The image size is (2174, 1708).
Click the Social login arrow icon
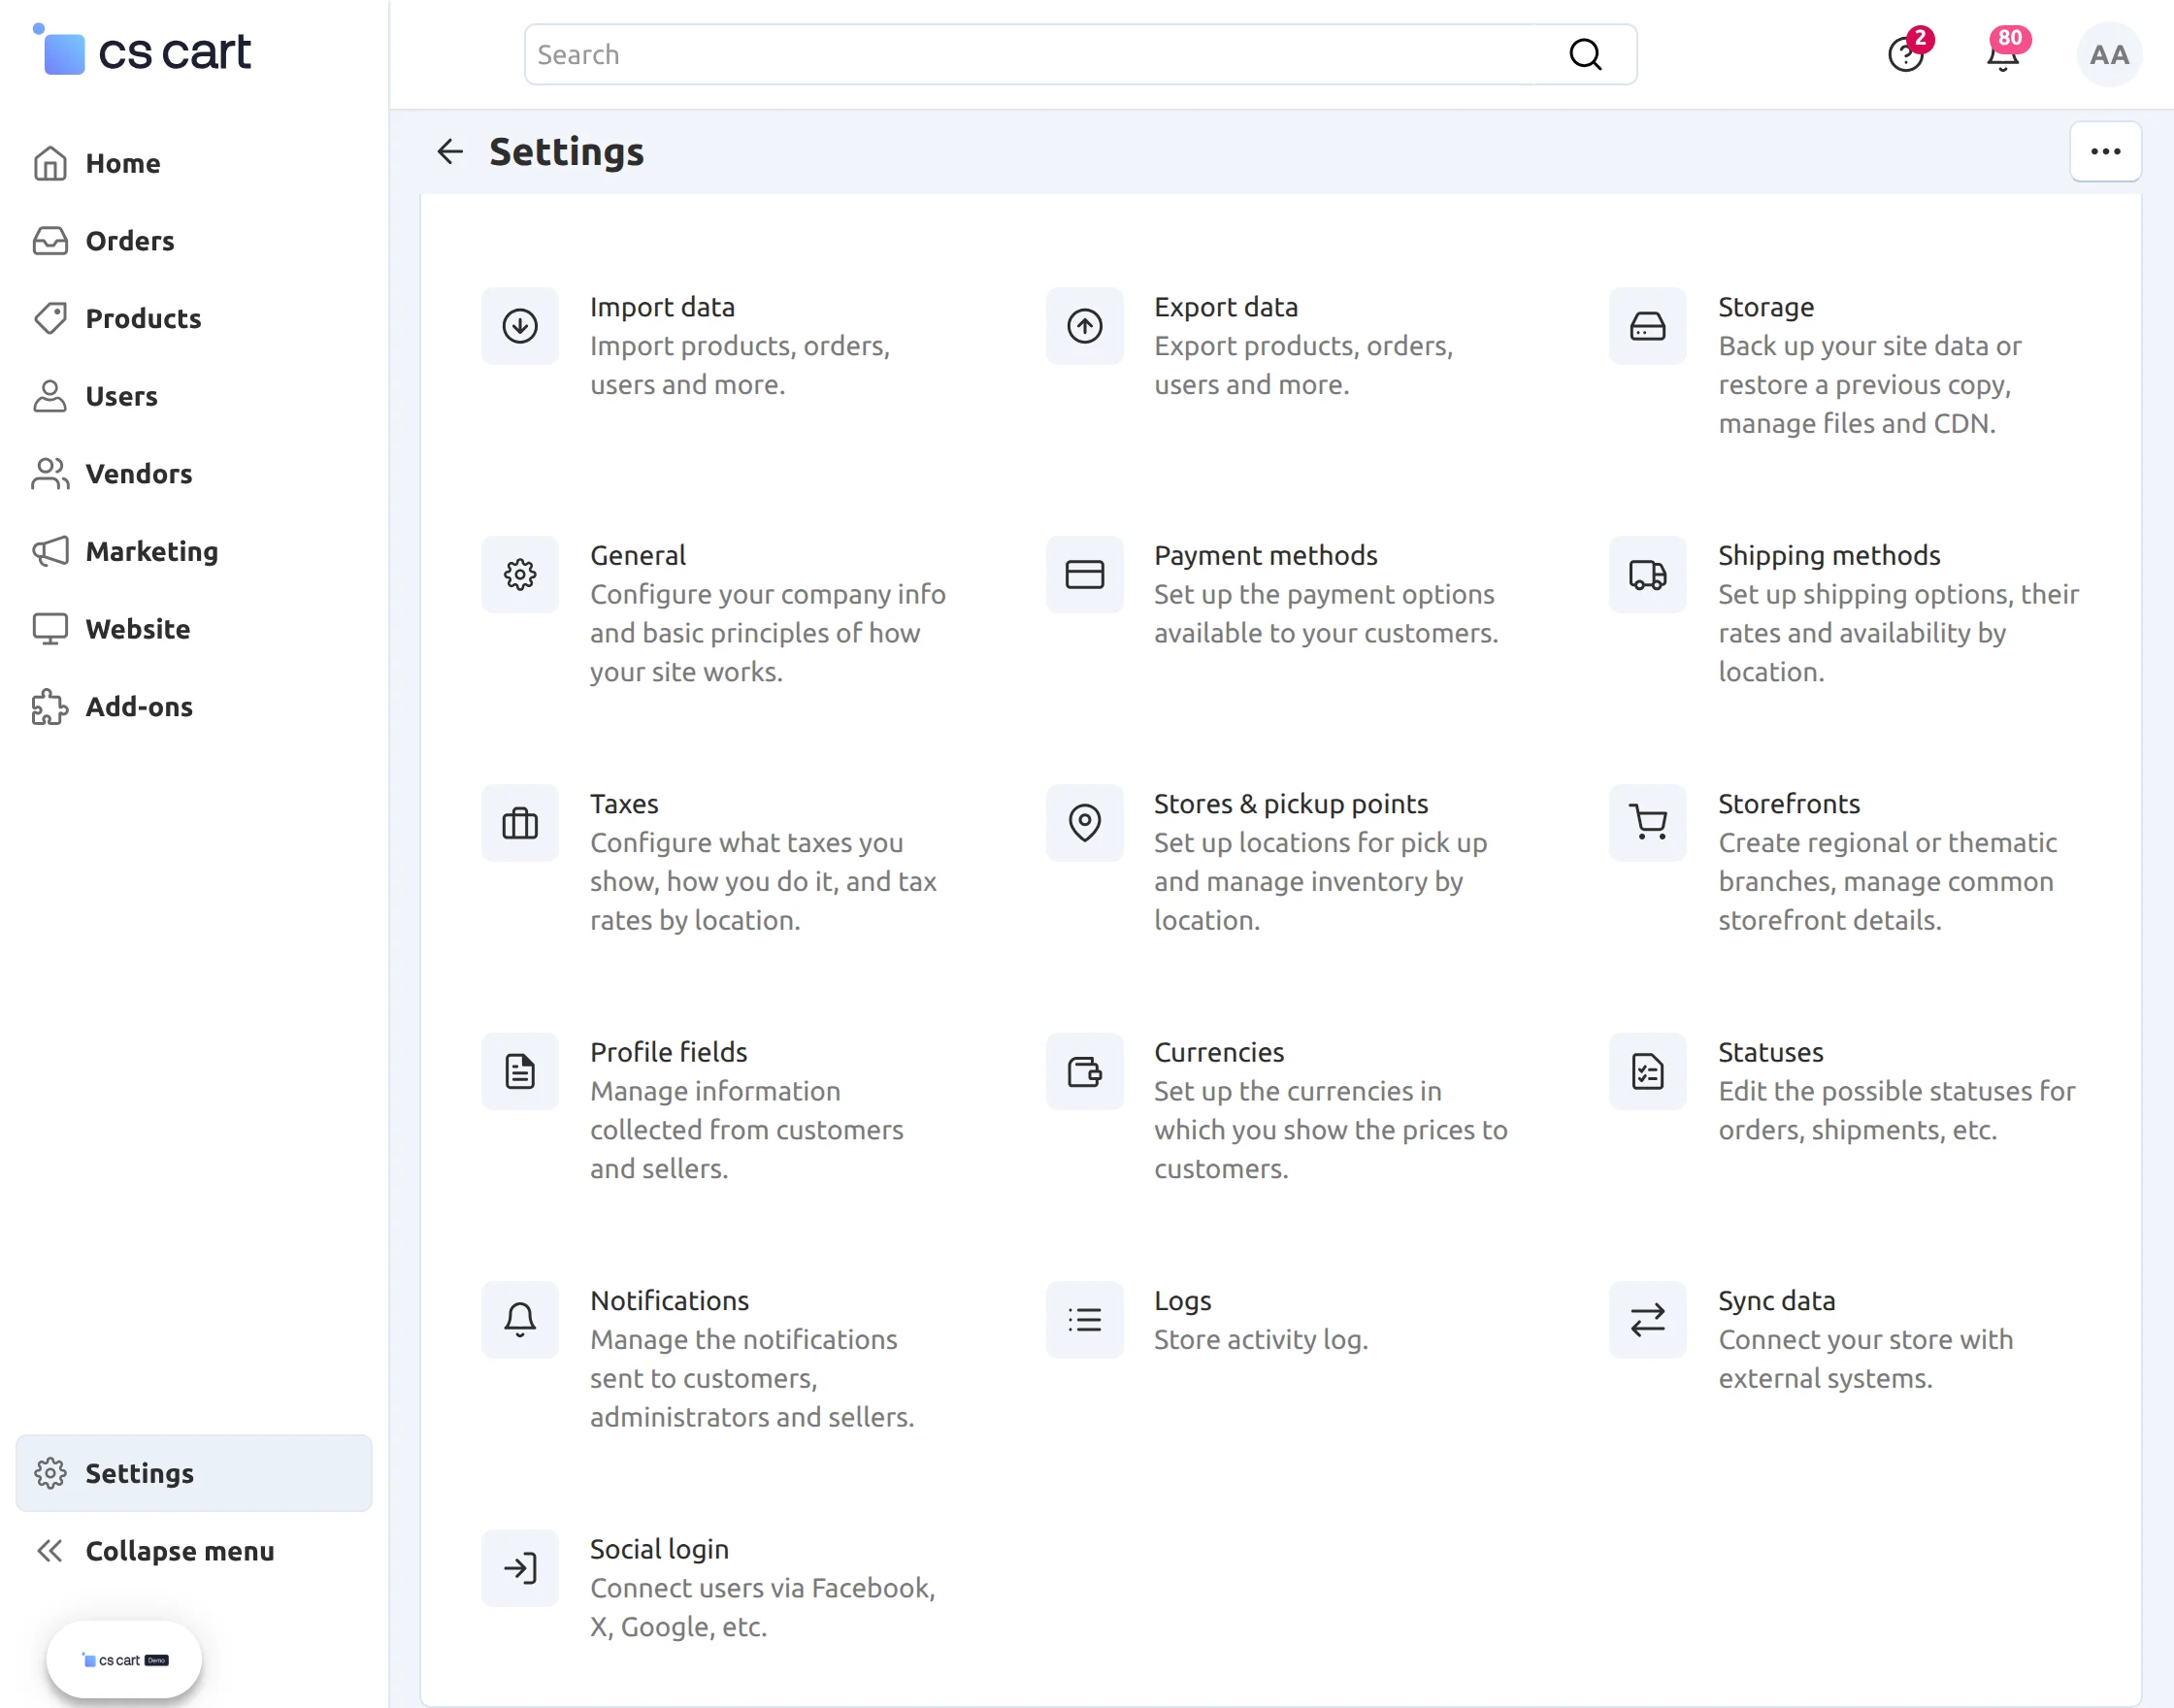pos(520,1568)
